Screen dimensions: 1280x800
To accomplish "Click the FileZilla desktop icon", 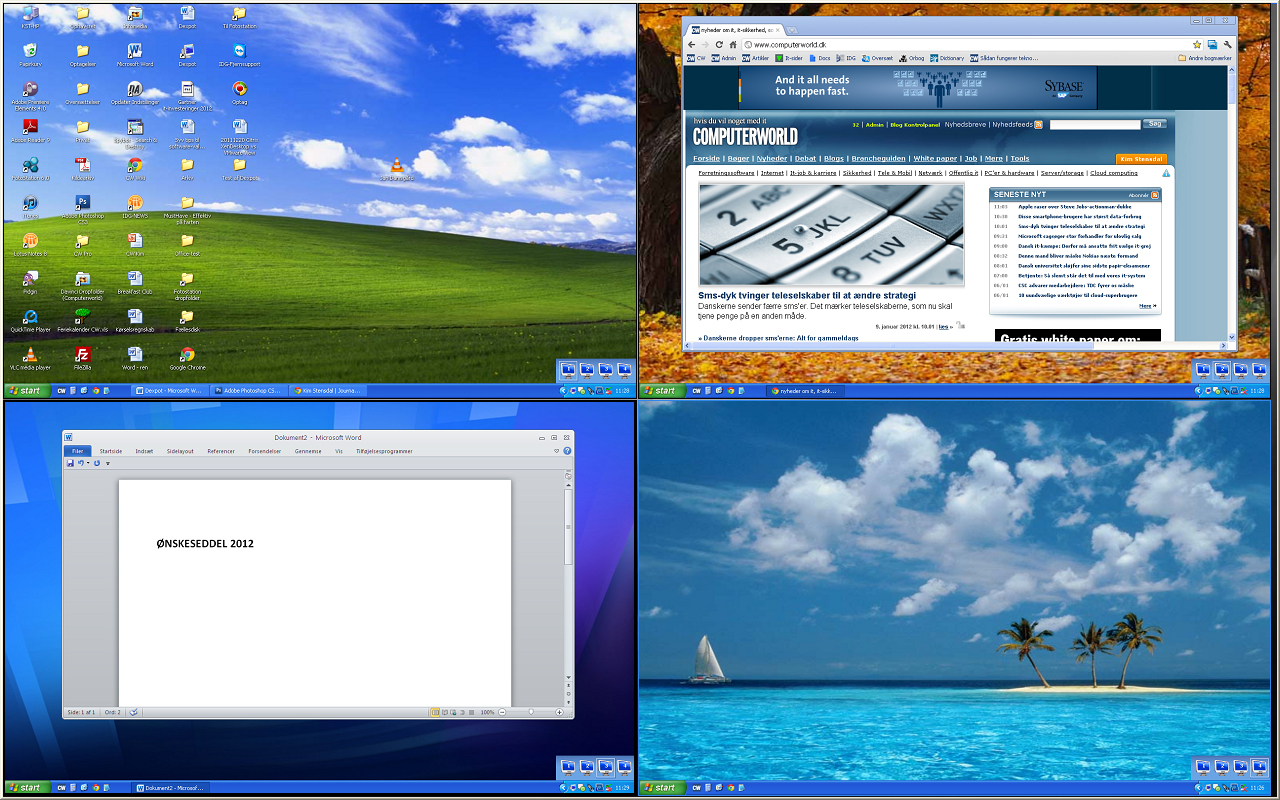I will (83, 358).
